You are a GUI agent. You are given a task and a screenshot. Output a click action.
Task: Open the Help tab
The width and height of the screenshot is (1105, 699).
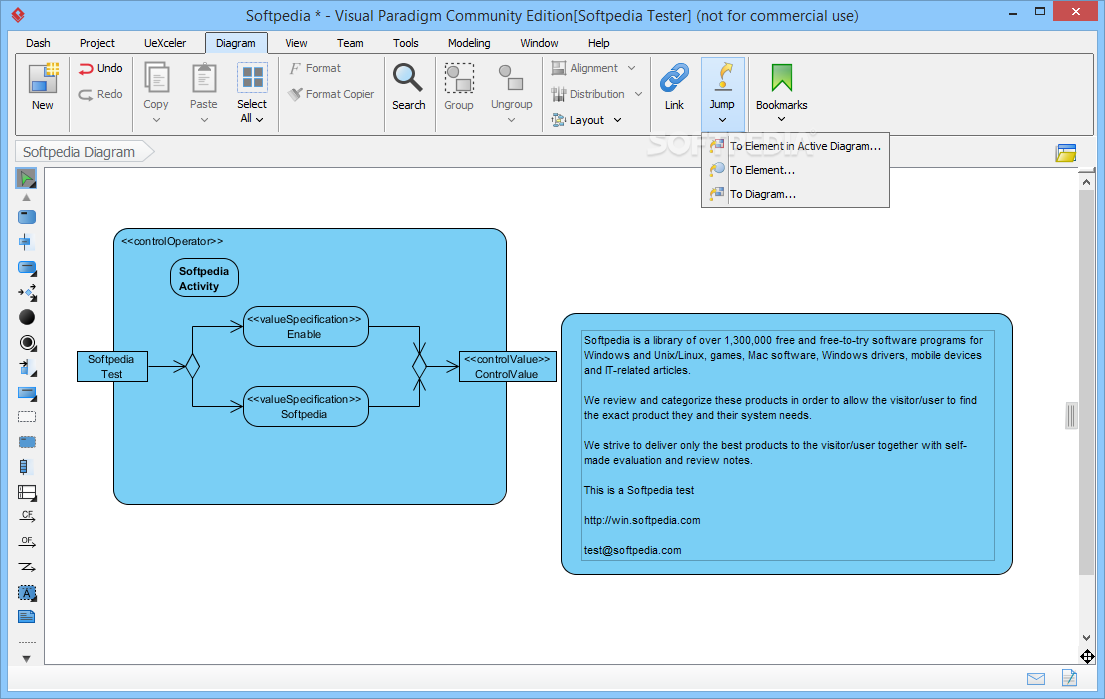598,43
